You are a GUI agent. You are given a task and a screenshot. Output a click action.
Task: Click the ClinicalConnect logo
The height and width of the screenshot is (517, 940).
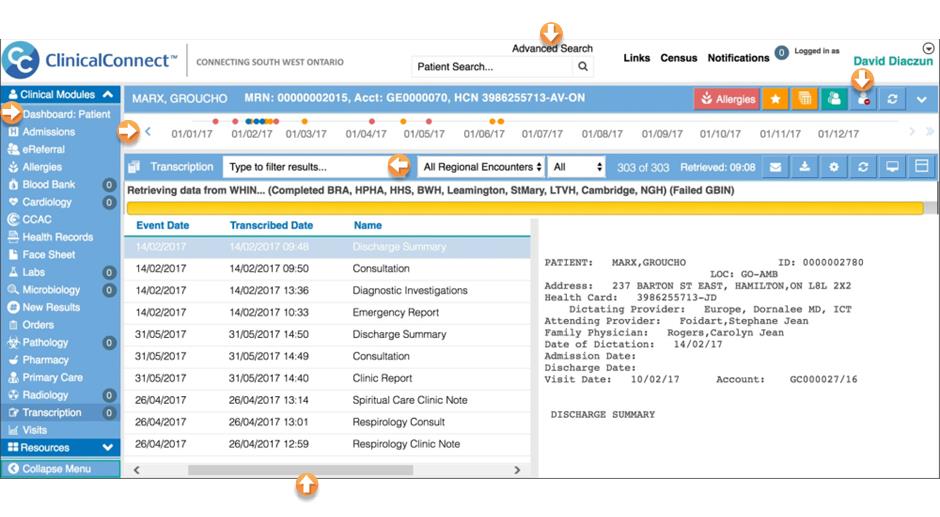click(90, 60)
